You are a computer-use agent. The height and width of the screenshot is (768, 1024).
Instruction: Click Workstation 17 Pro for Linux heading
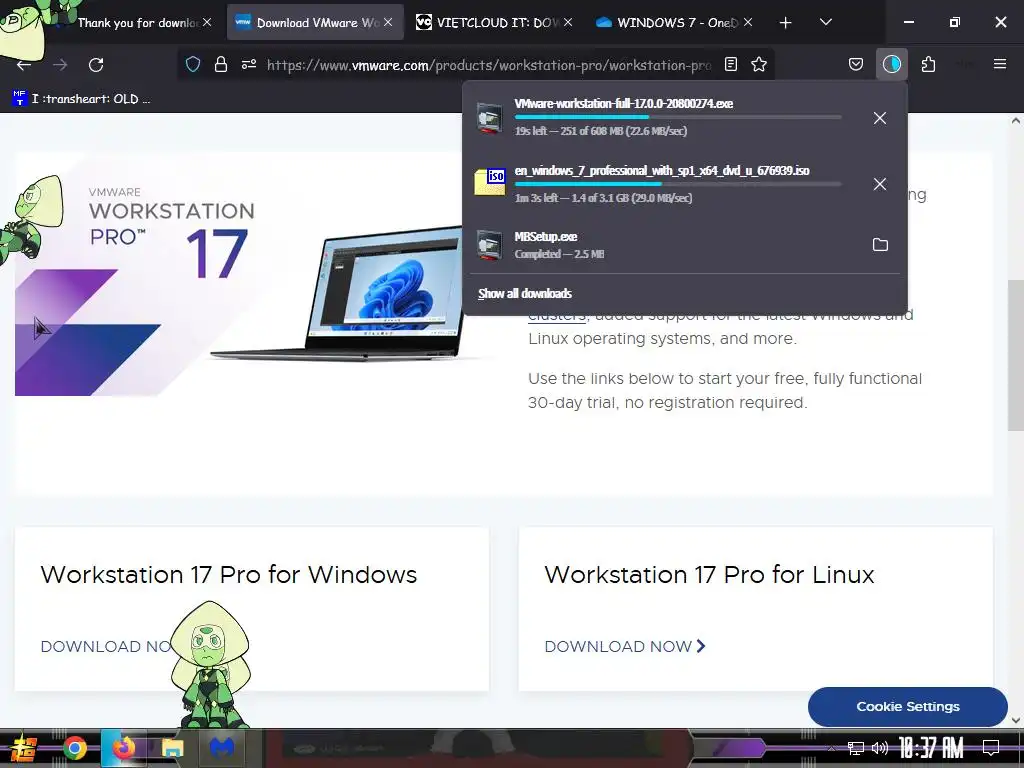click(709, 575)
